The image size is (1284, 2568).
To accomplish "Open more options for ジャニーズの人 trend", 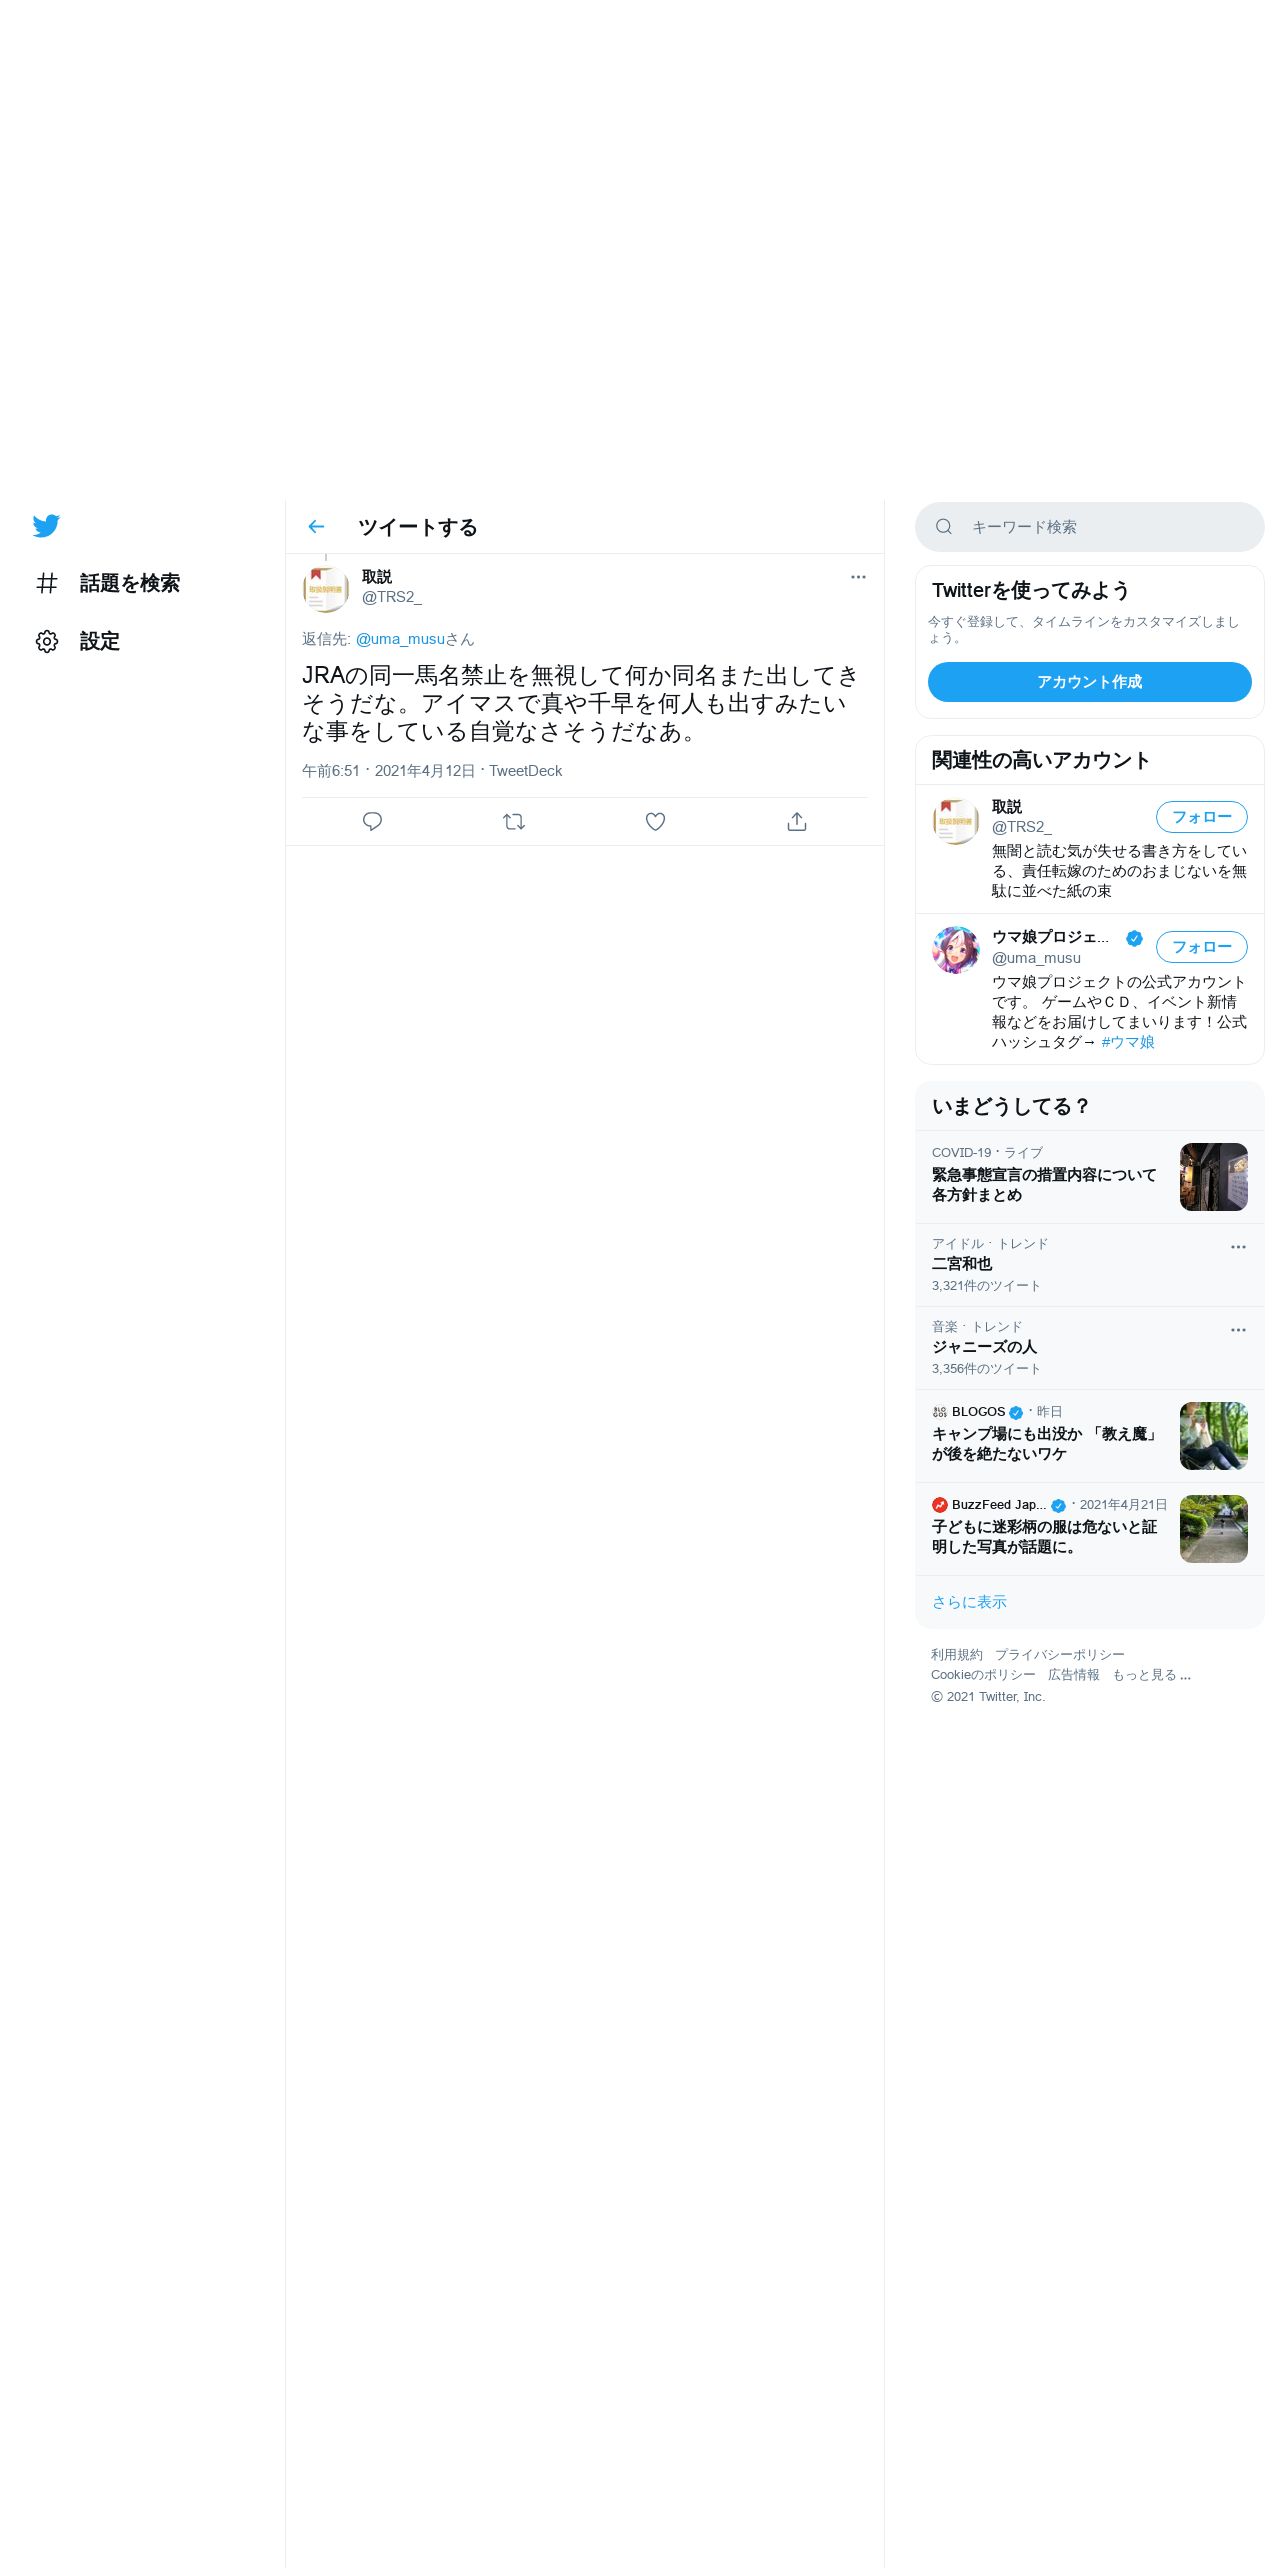I will (x=1238, y=1330).
